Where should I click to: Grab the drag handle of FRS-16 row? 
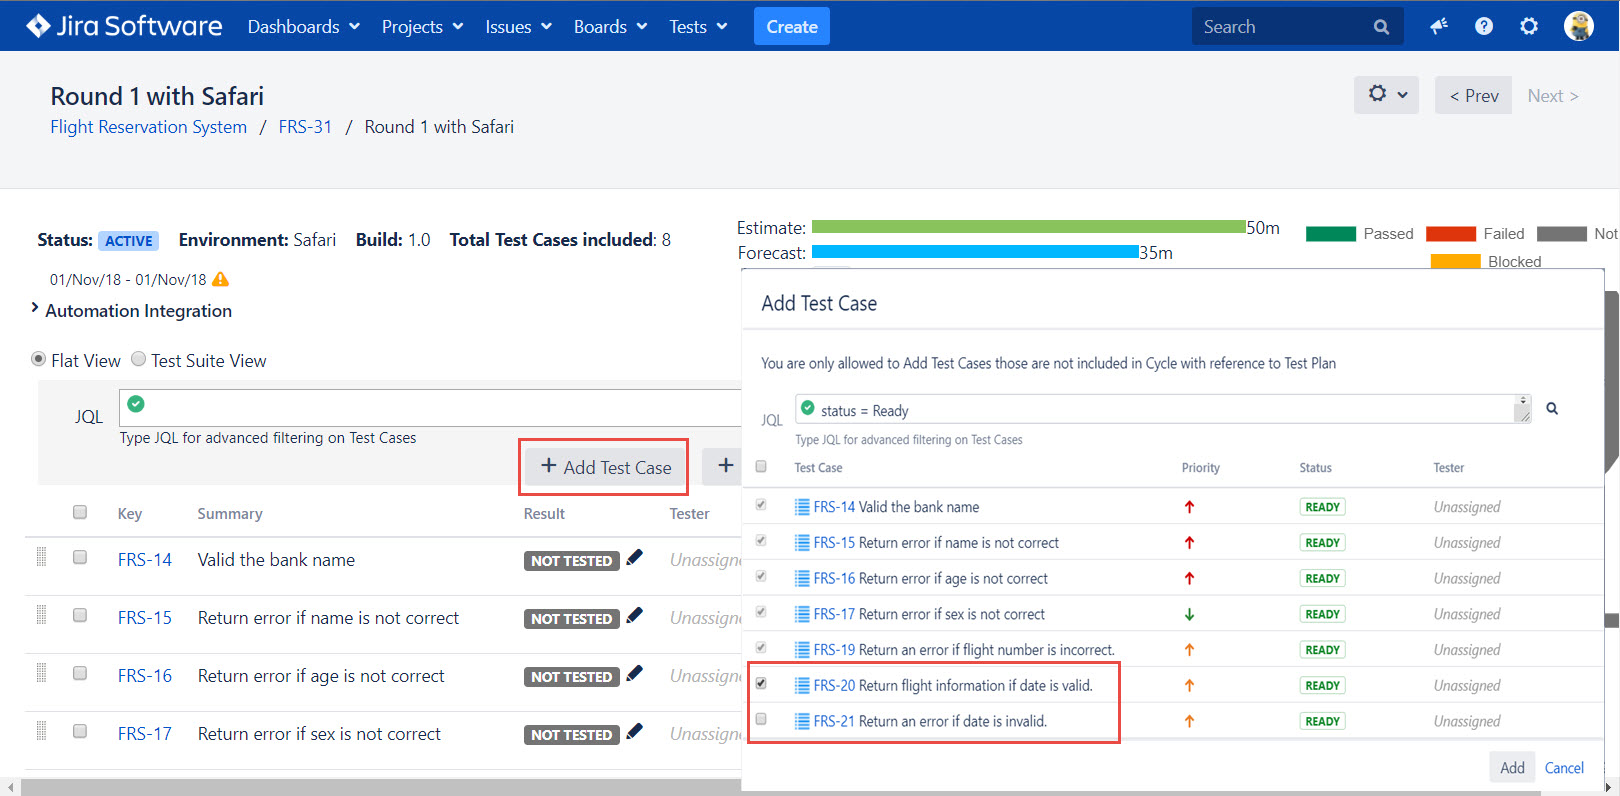[41, 673]
